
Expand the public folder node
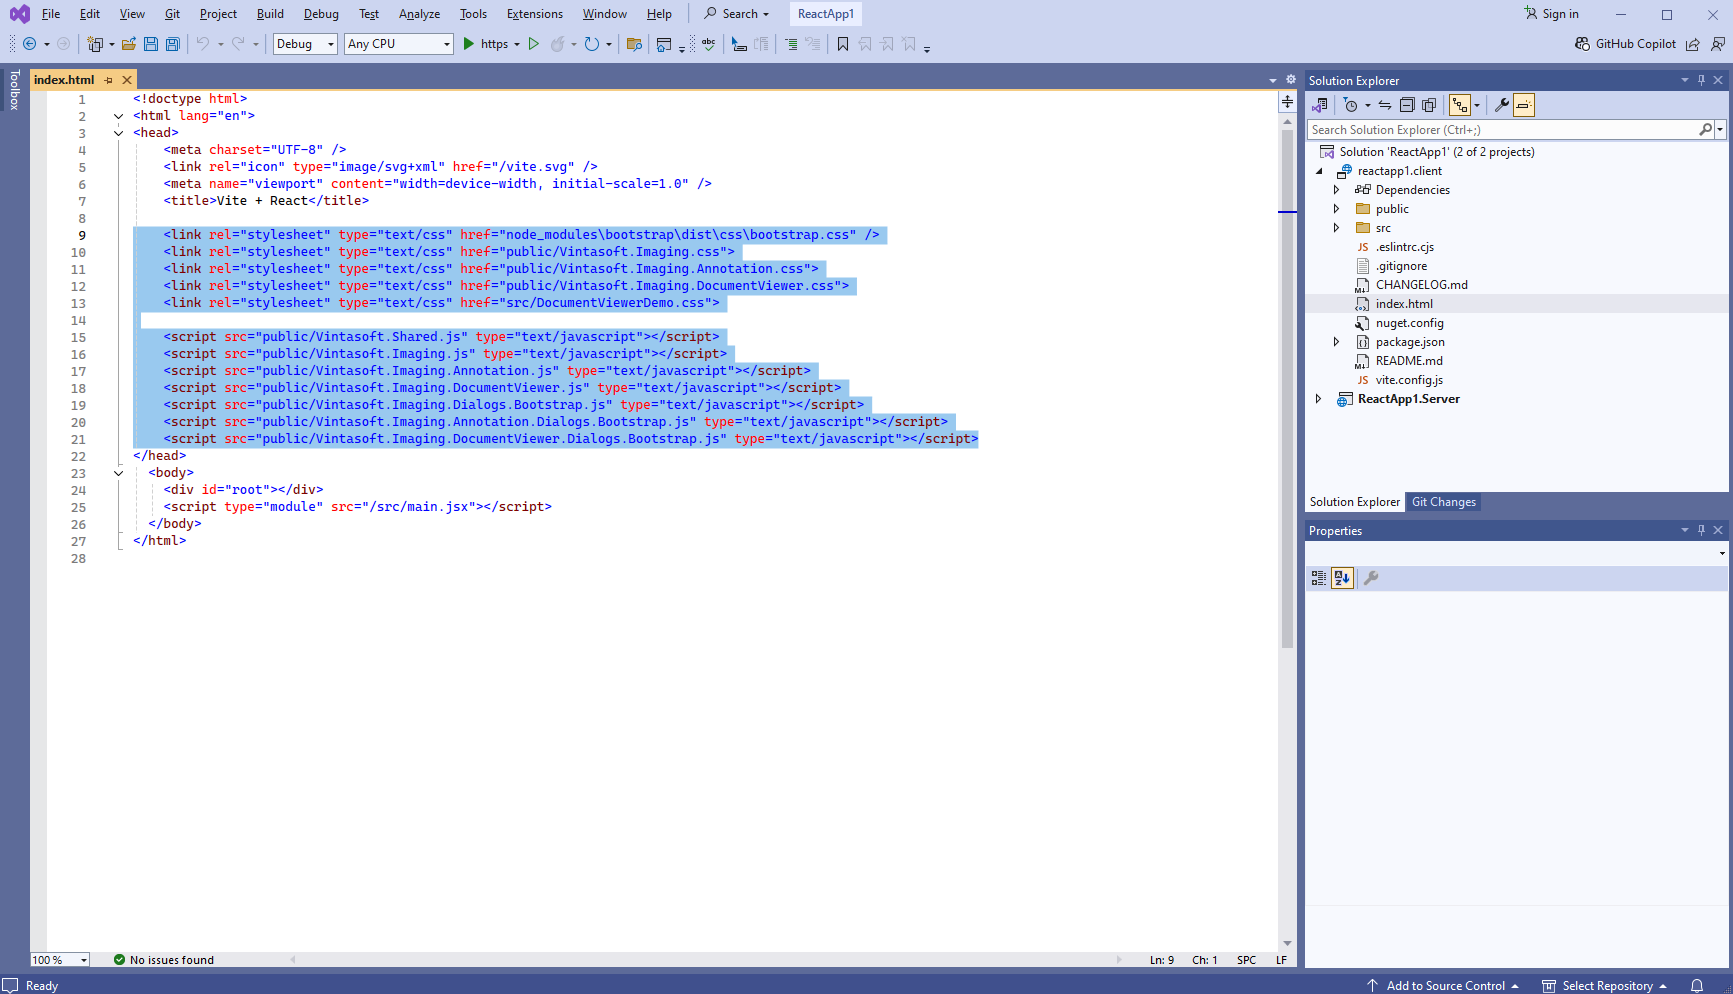click(x=1336, y=209)
